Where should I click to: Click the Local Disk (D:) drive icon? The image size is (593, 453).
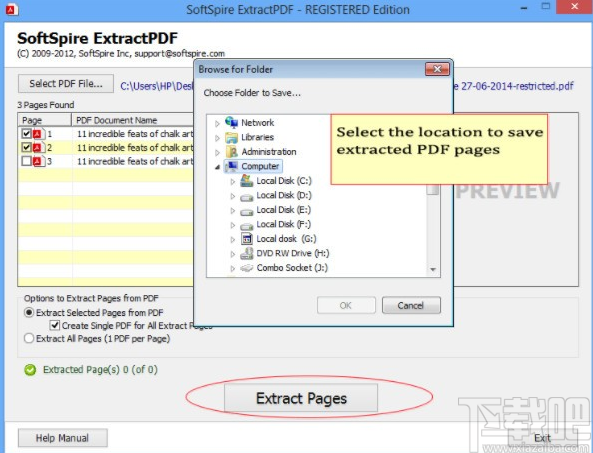(247, 197)
